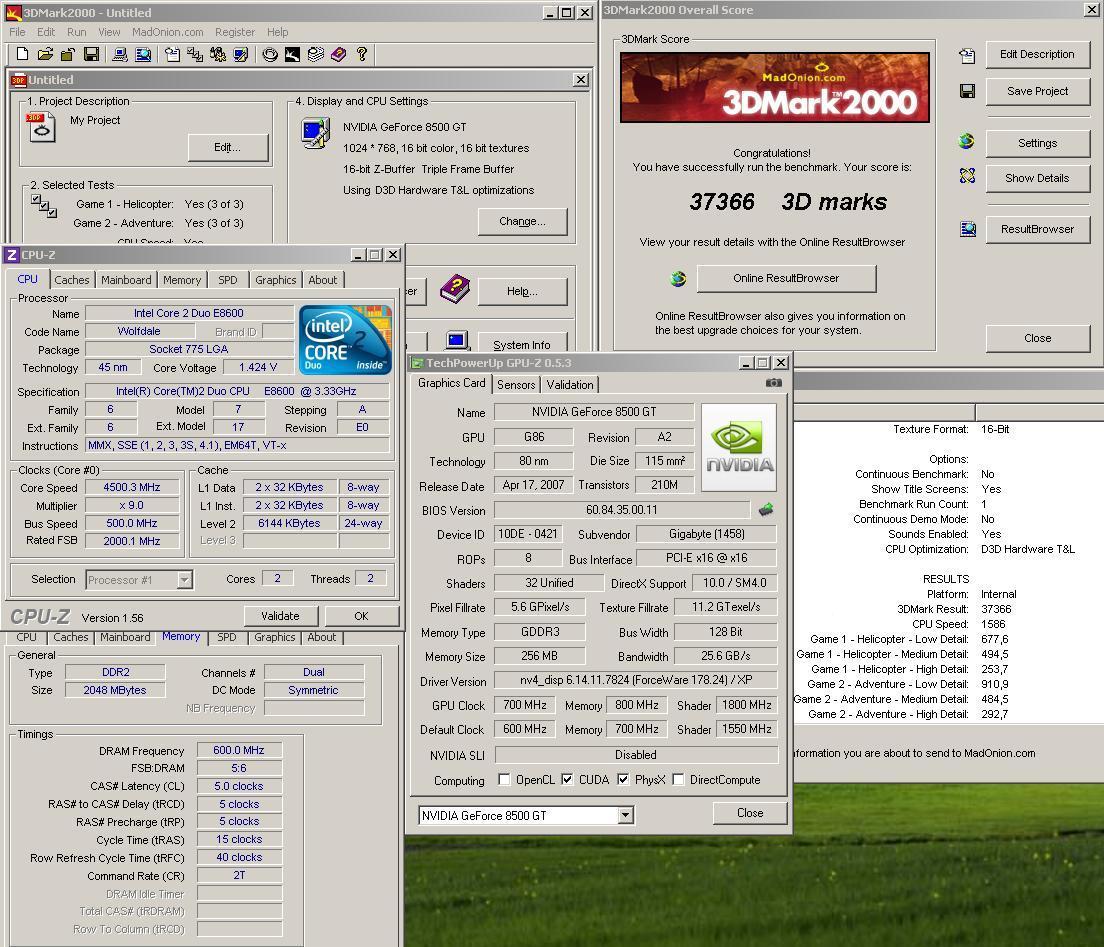The width and height of the screenshot is (1104, 947).
Task: Click the purple book icon beside Help button
Action: coord(455,289)
